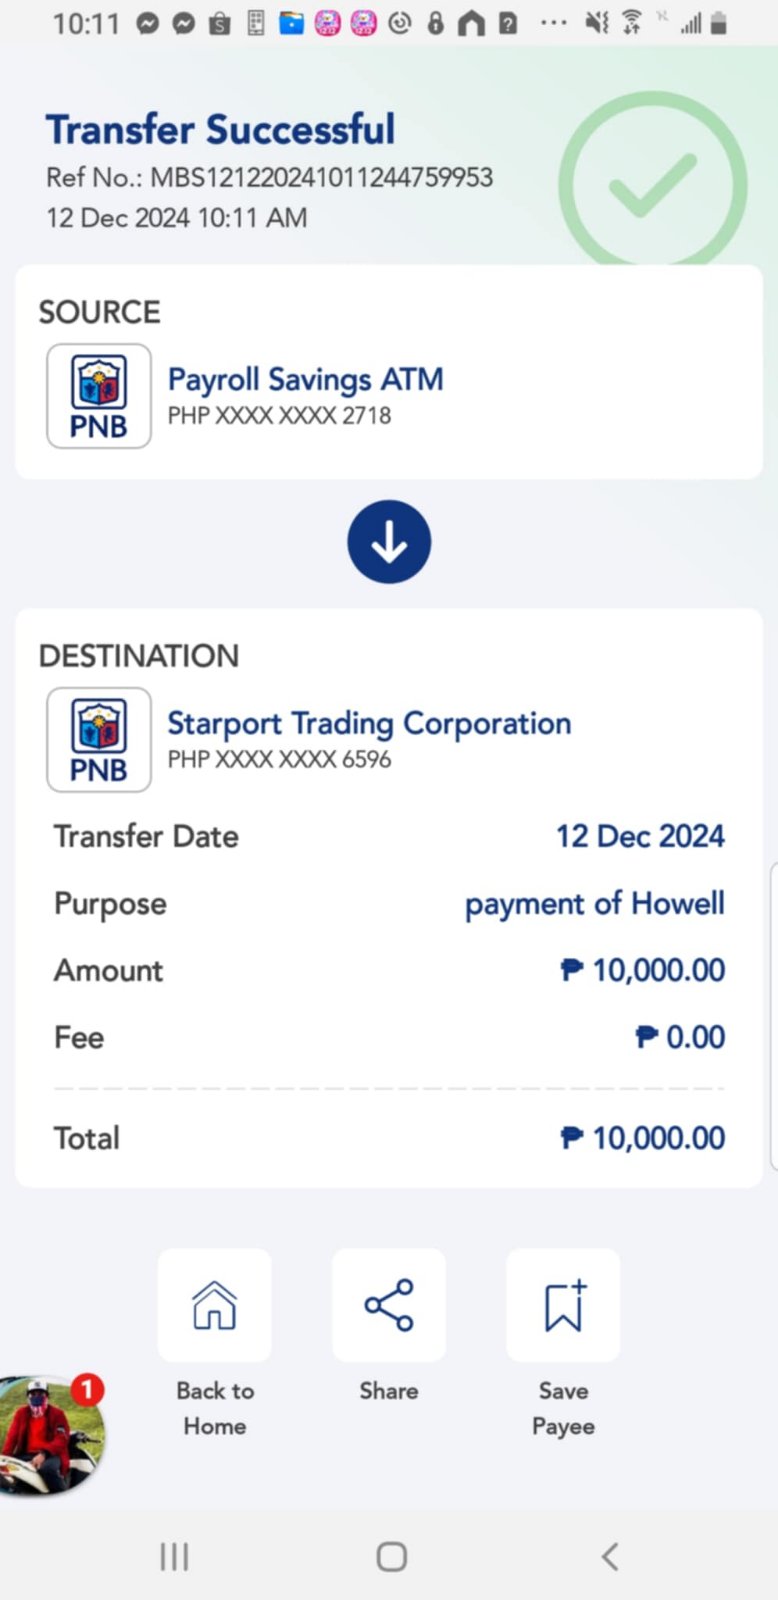This screenshot has width=778, height=1600.
Task: Tap the Share icon
Action: [389, 1305]
